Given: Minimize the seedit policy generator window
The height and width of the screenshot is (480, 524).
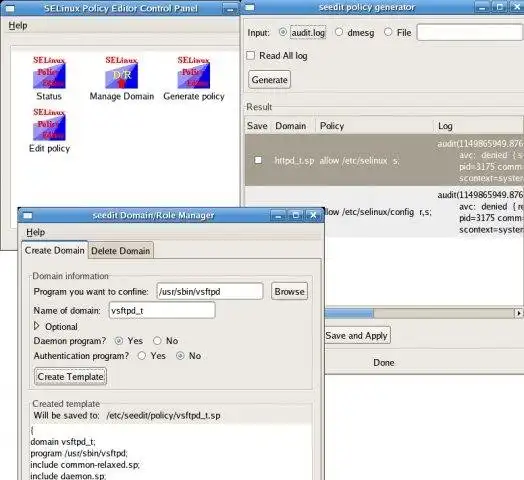Looking at the screenshot, I should coord(482,7).
